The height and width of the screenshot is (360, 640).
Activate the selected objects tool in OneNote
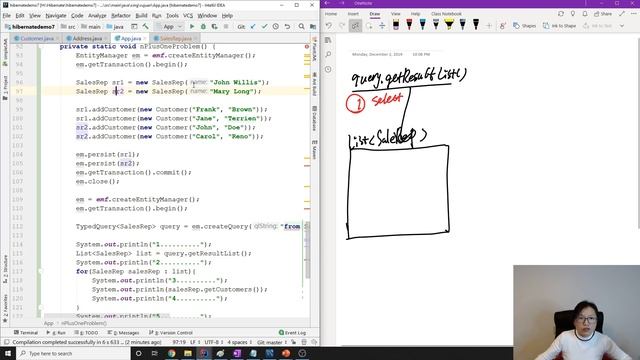[x=356, y=26]
